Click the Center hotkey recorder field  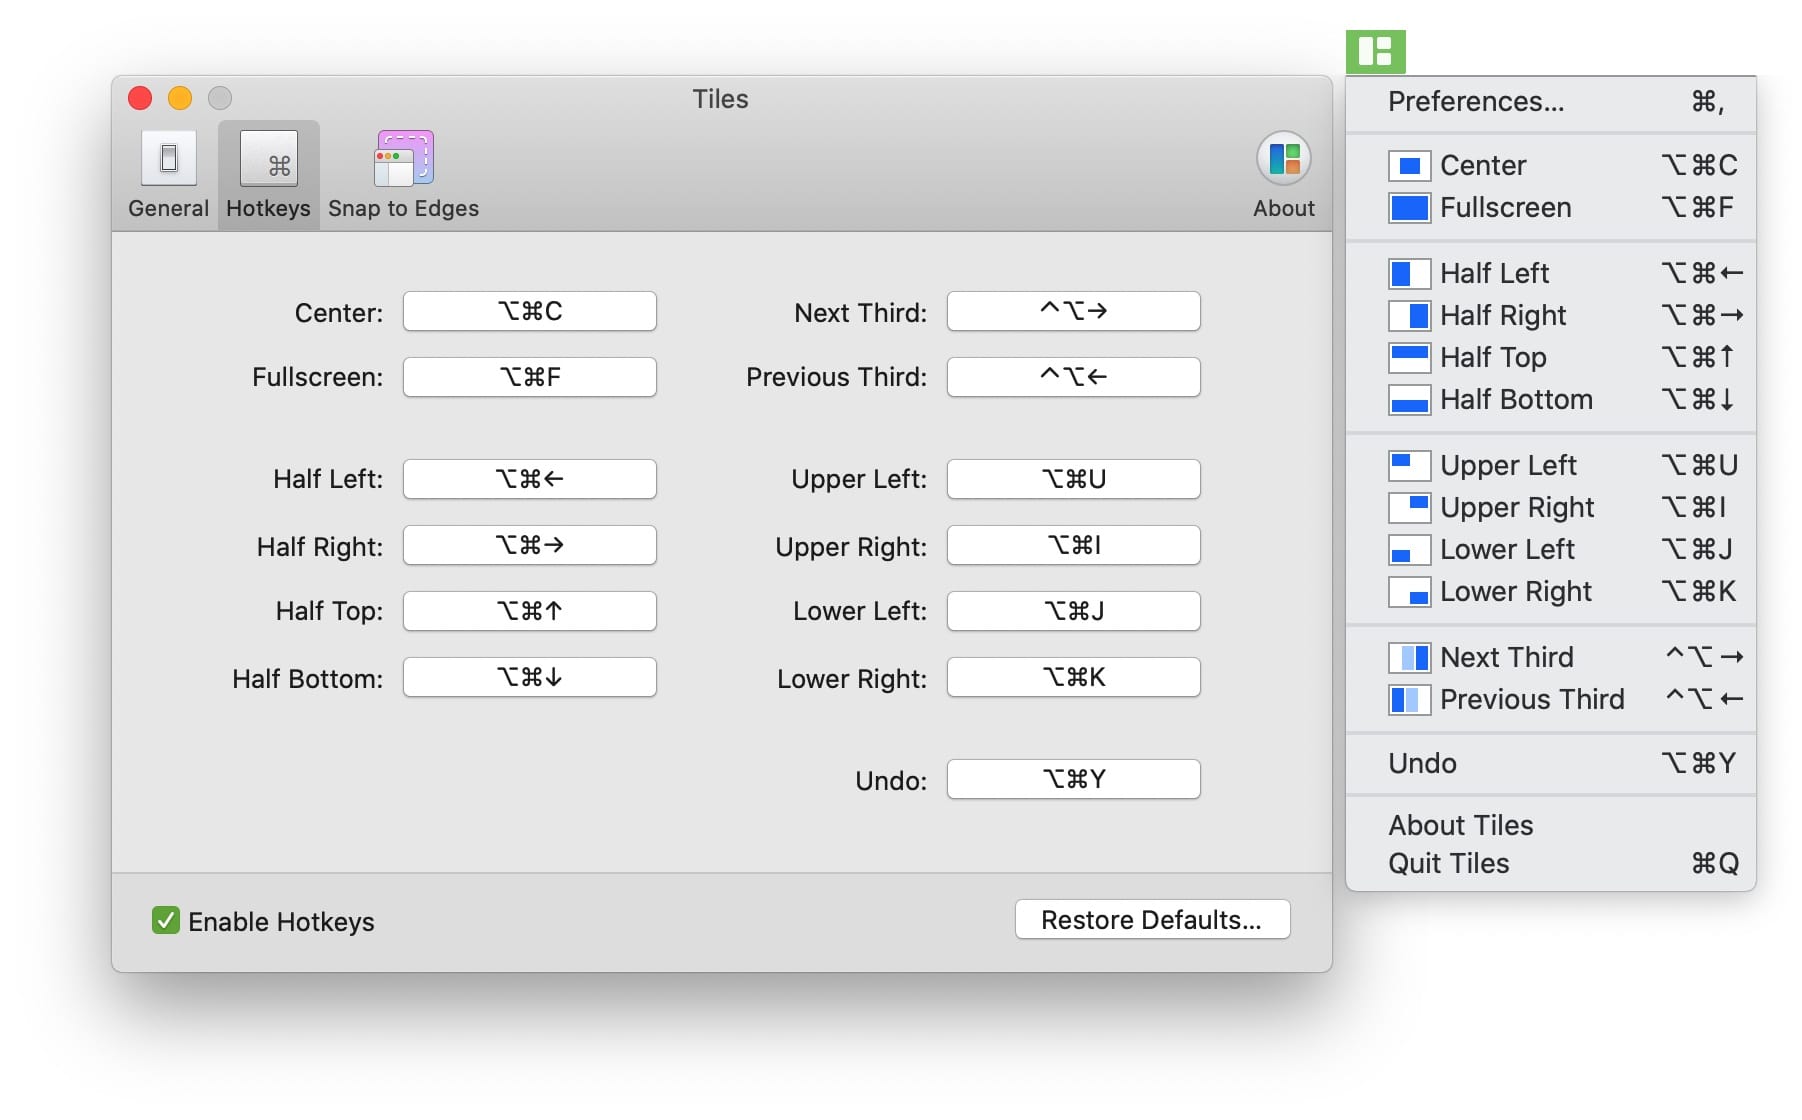[x=529, y=312]
